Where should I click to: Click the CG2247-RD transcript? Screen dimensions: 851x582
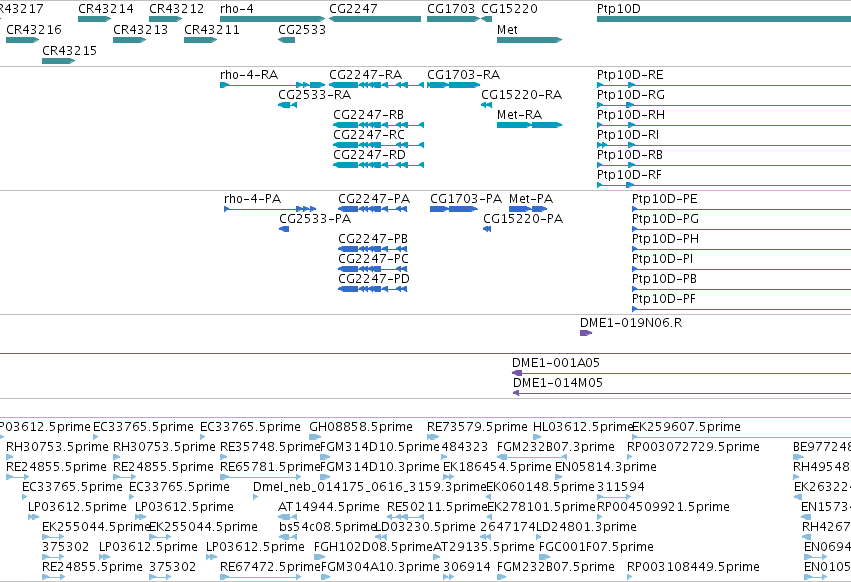pyautogui.click(x=378, y=165)
